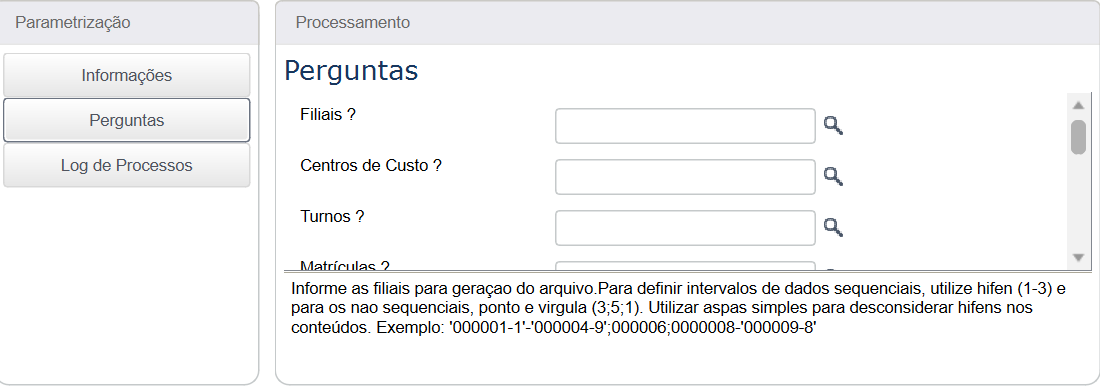Click the "Turnos ?" label
Viewport: 1100px width, 388px height.
coord(332,217)
